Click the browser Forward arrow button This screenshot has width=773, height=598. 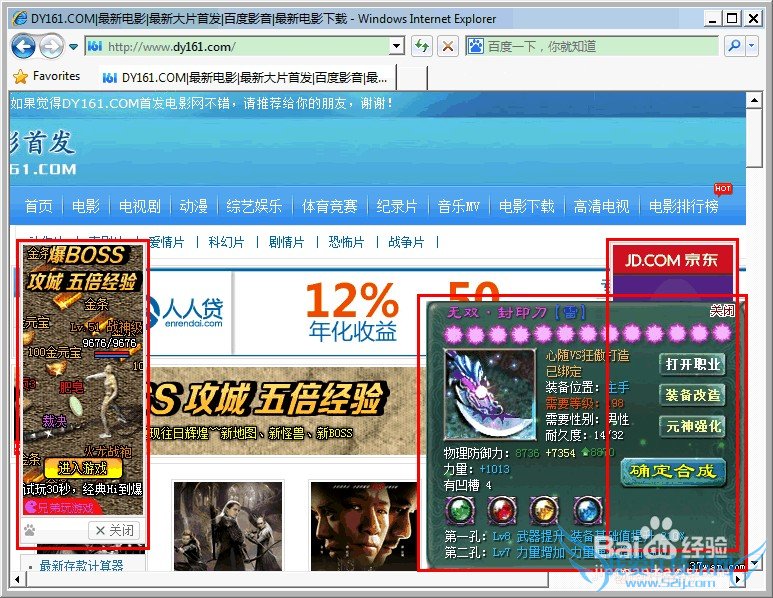coord(51,47)
